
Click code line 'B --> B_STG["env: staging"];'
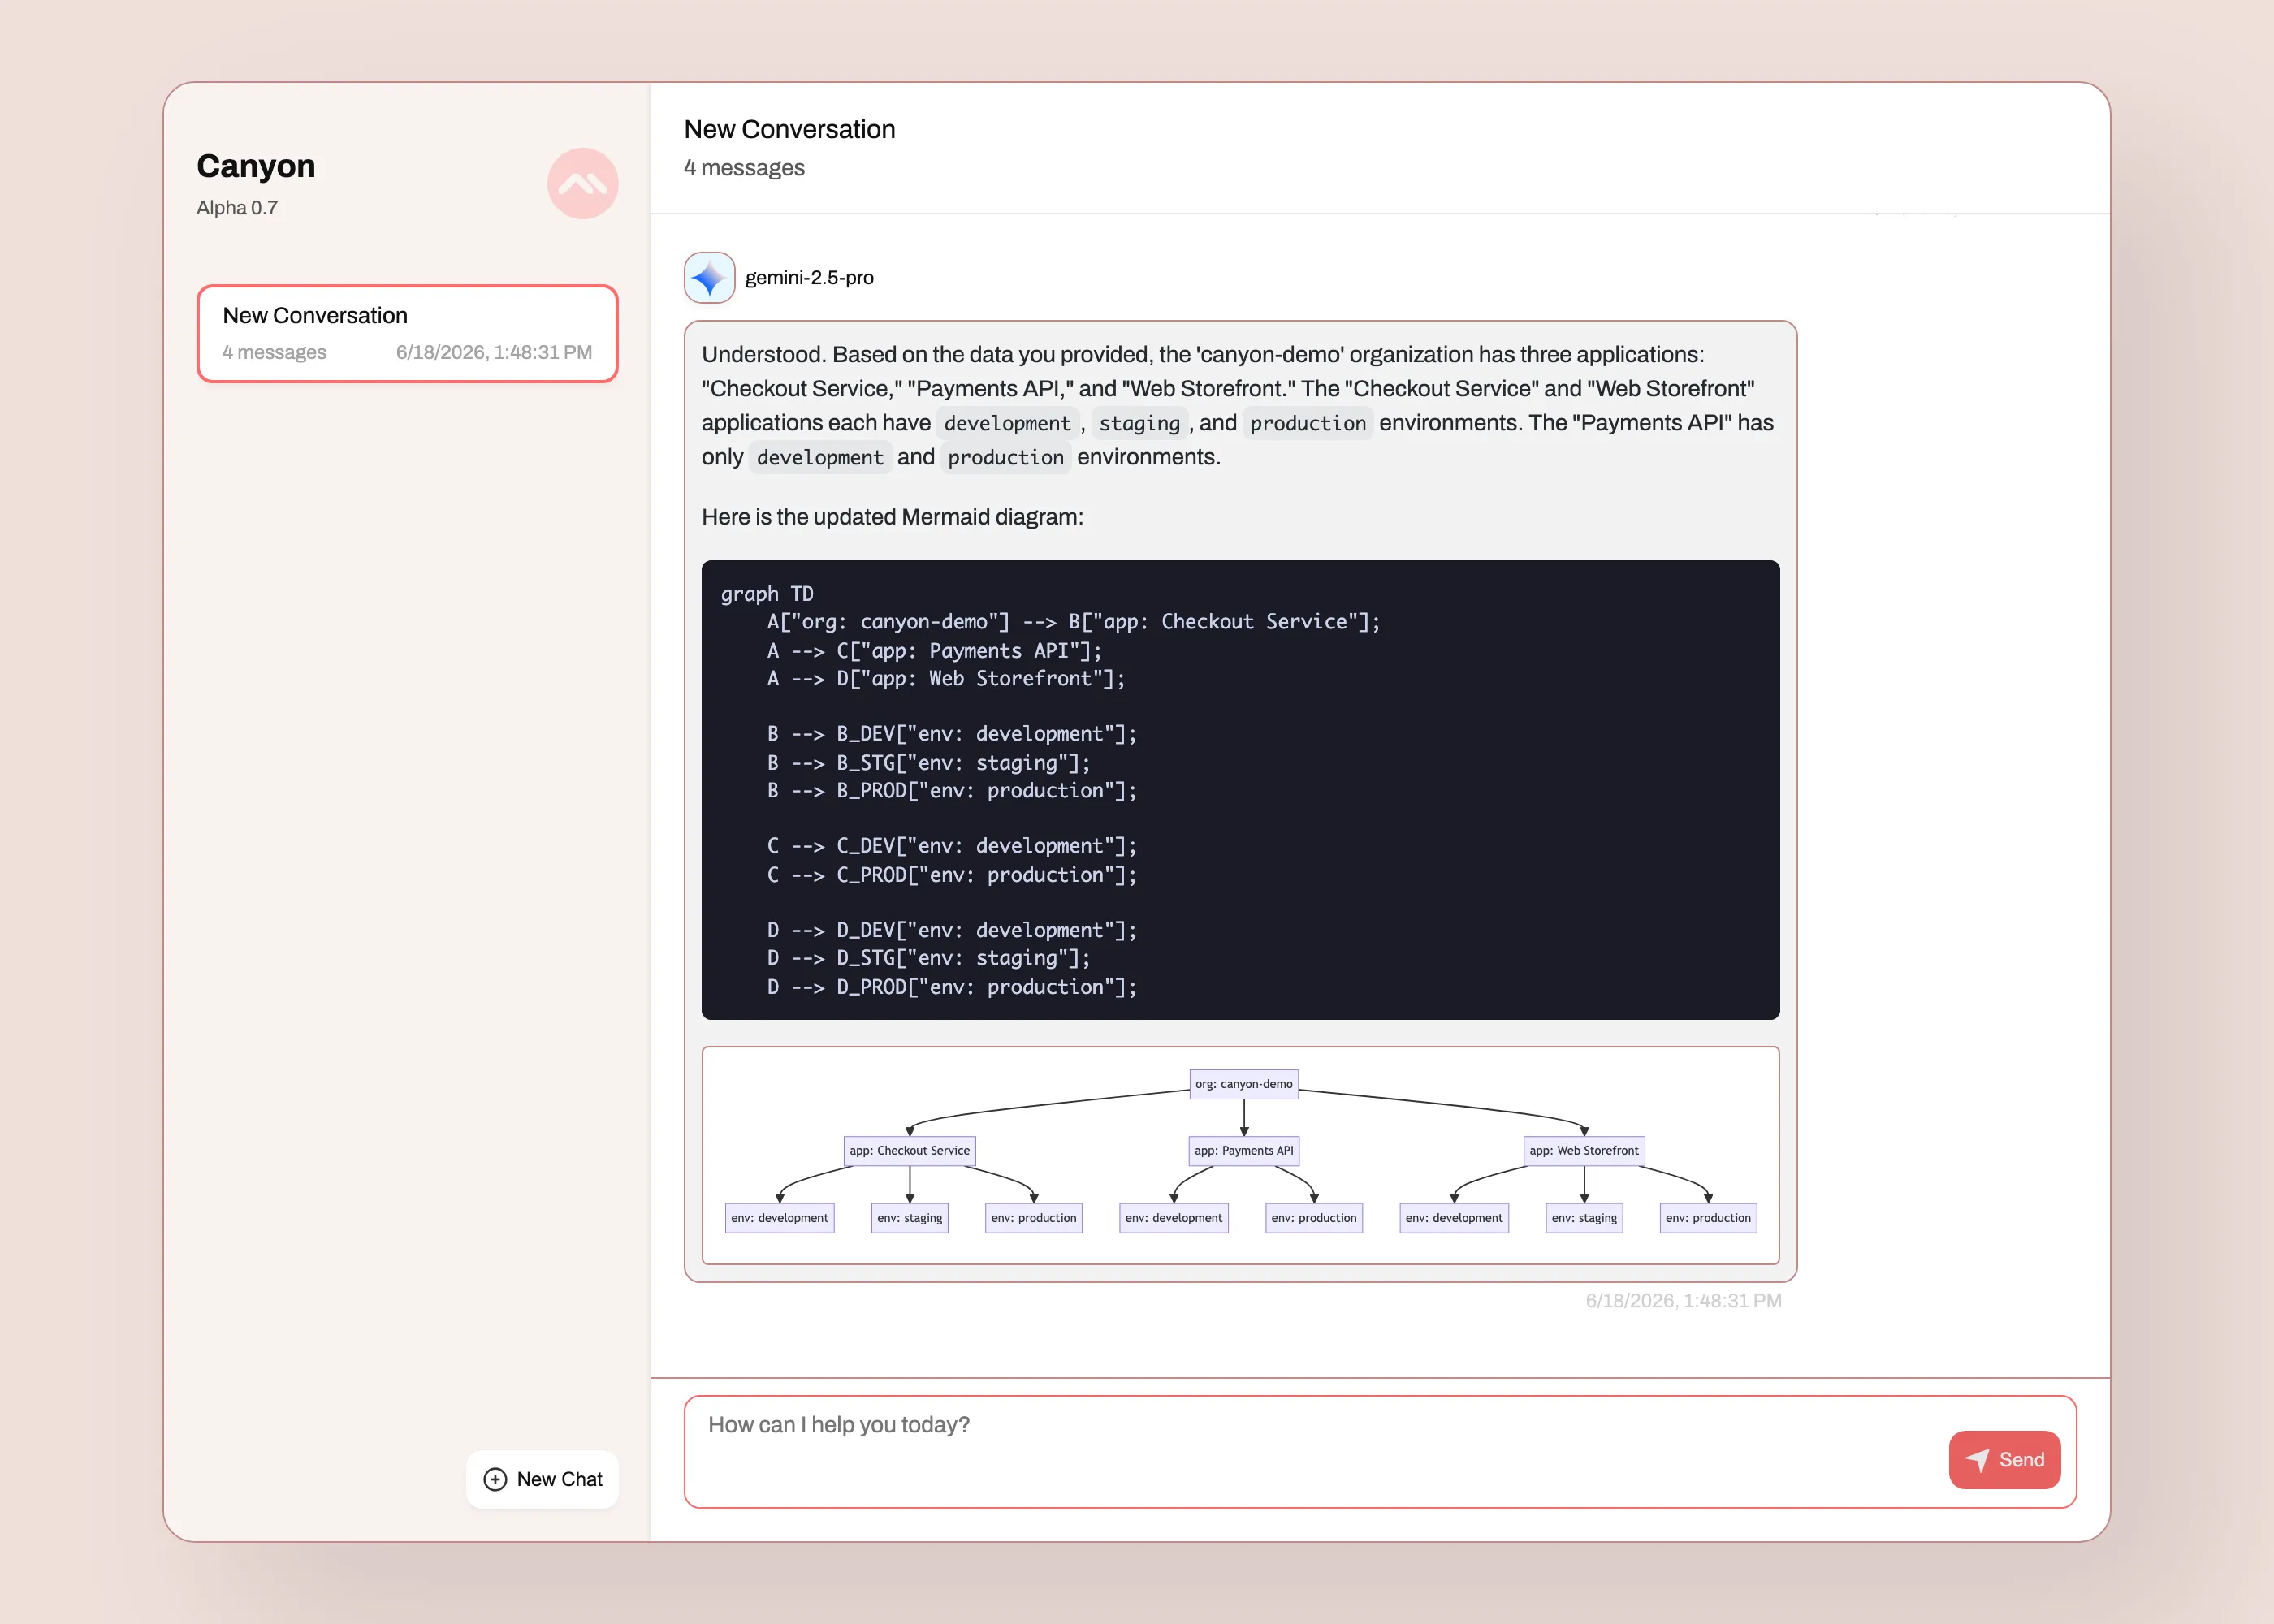click(928, 763)
